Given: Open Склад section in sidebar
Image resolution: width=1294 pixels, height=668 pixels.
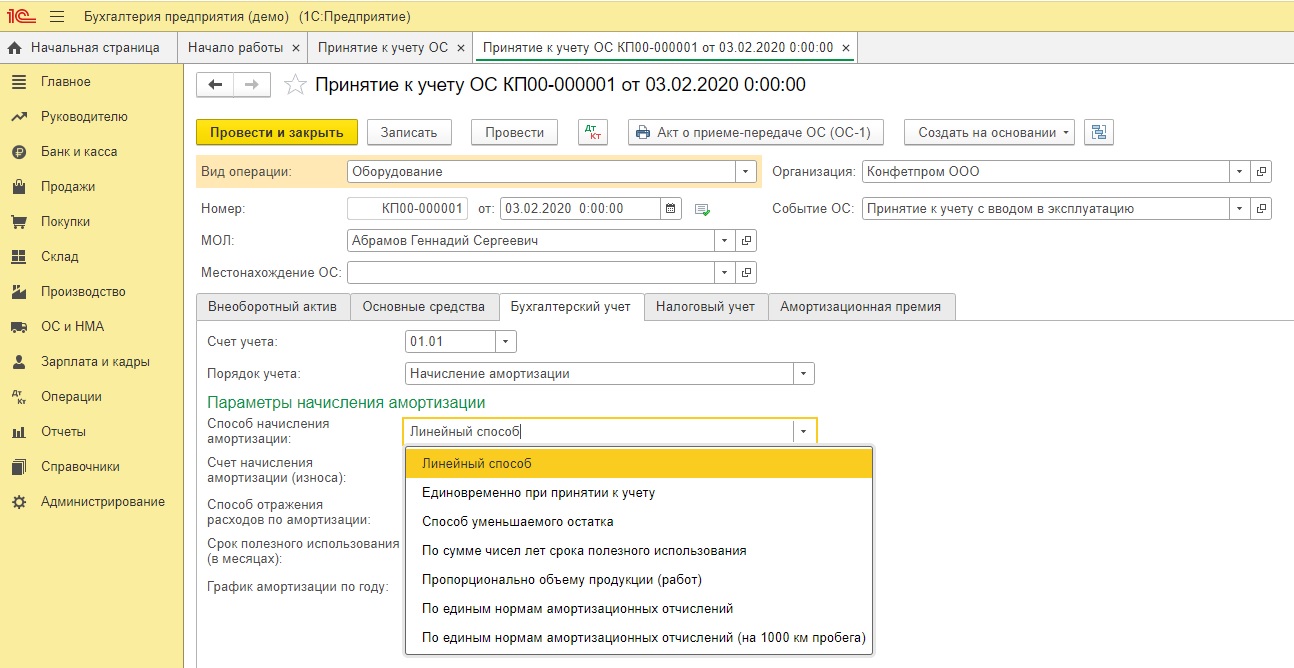Looking at the screenshot, I should [60, 257].
